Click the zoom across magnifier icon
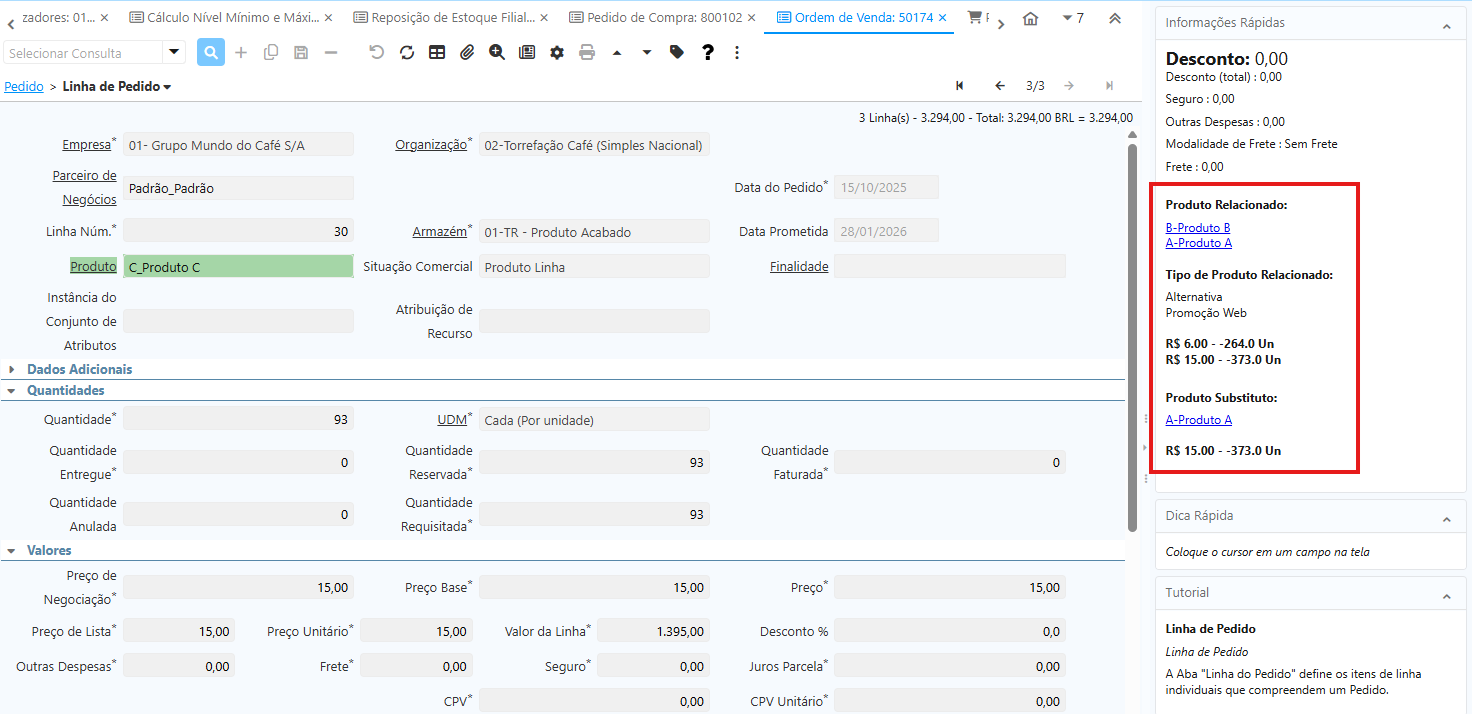The image size is (1472, 714). coord(497,52)
